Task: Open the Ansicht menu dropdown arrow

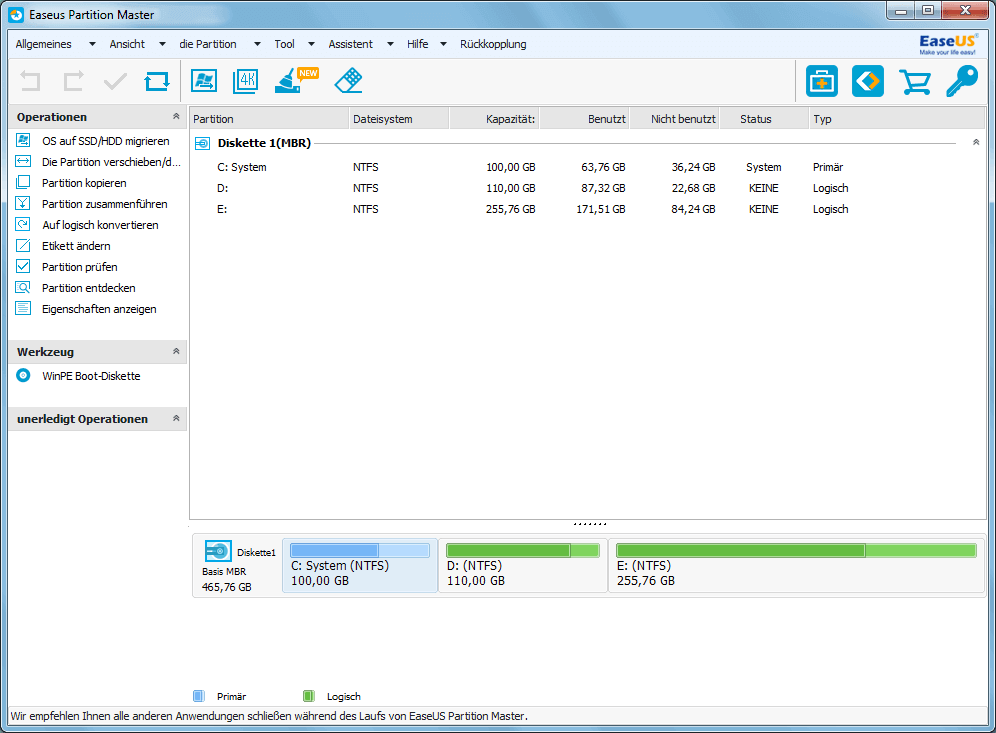Action: point(162,44)
